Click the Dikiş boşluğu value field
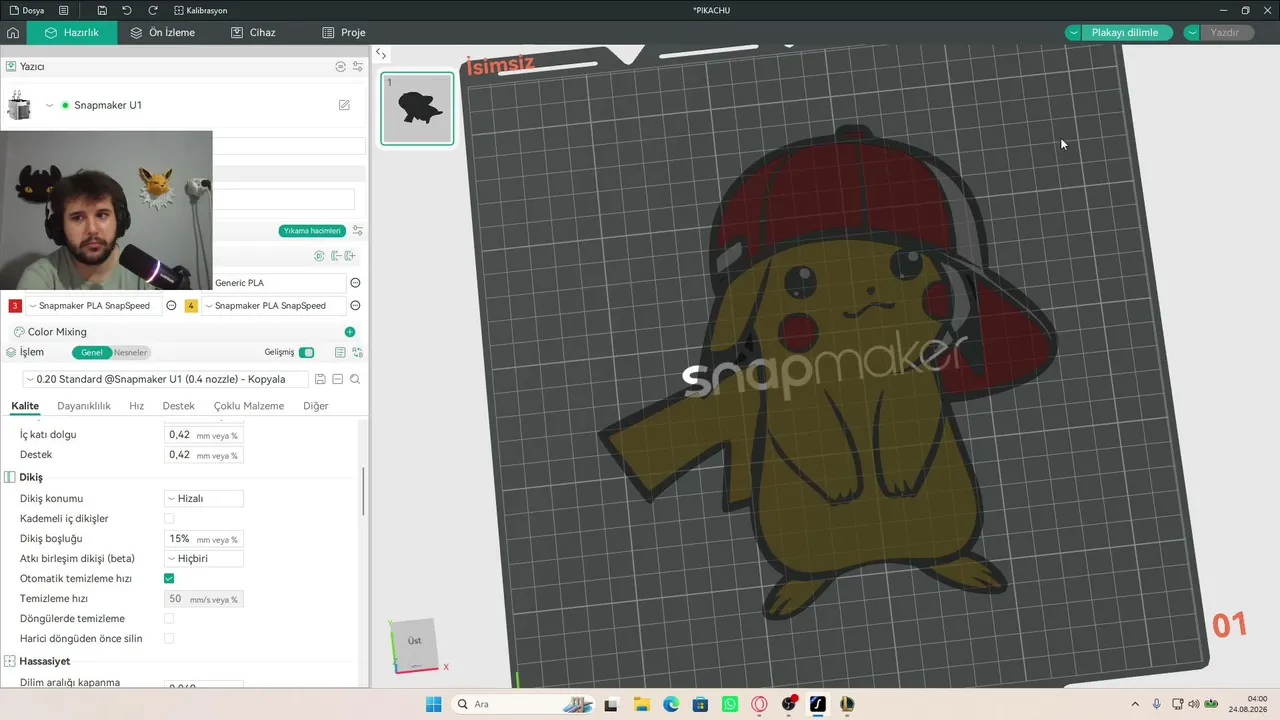The height and width of the screenshot is (720, 1280). 203,538
